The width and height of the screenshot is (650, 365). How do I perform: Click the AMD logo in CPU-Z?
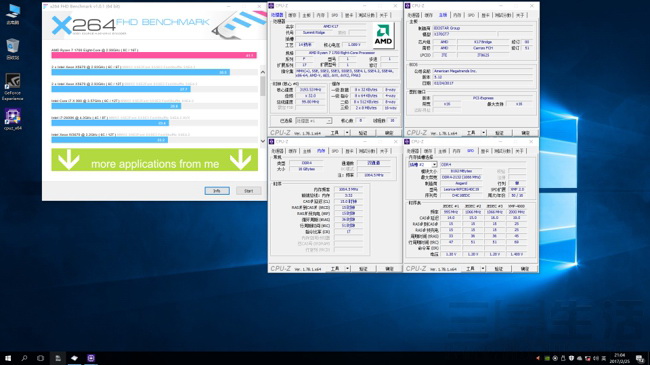[383, 35]
